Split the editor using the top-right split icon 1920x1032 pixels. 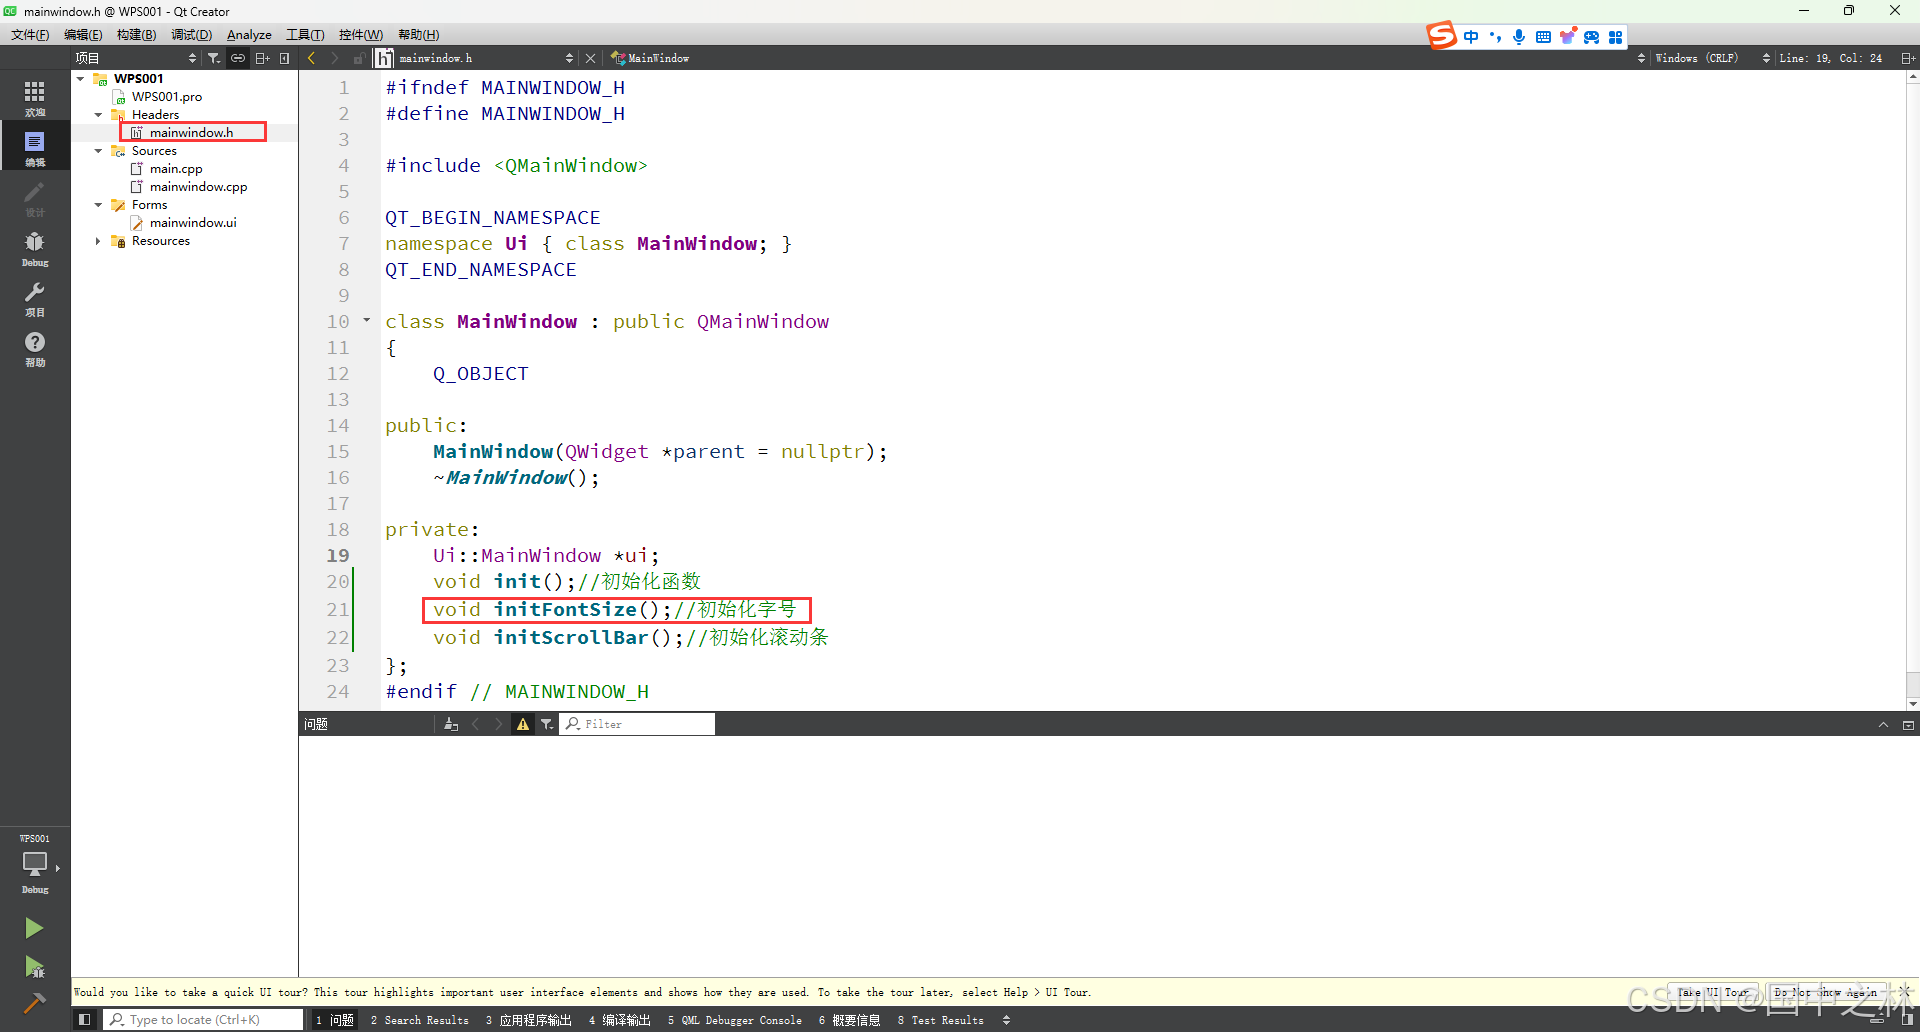[x=1908, y=58]
